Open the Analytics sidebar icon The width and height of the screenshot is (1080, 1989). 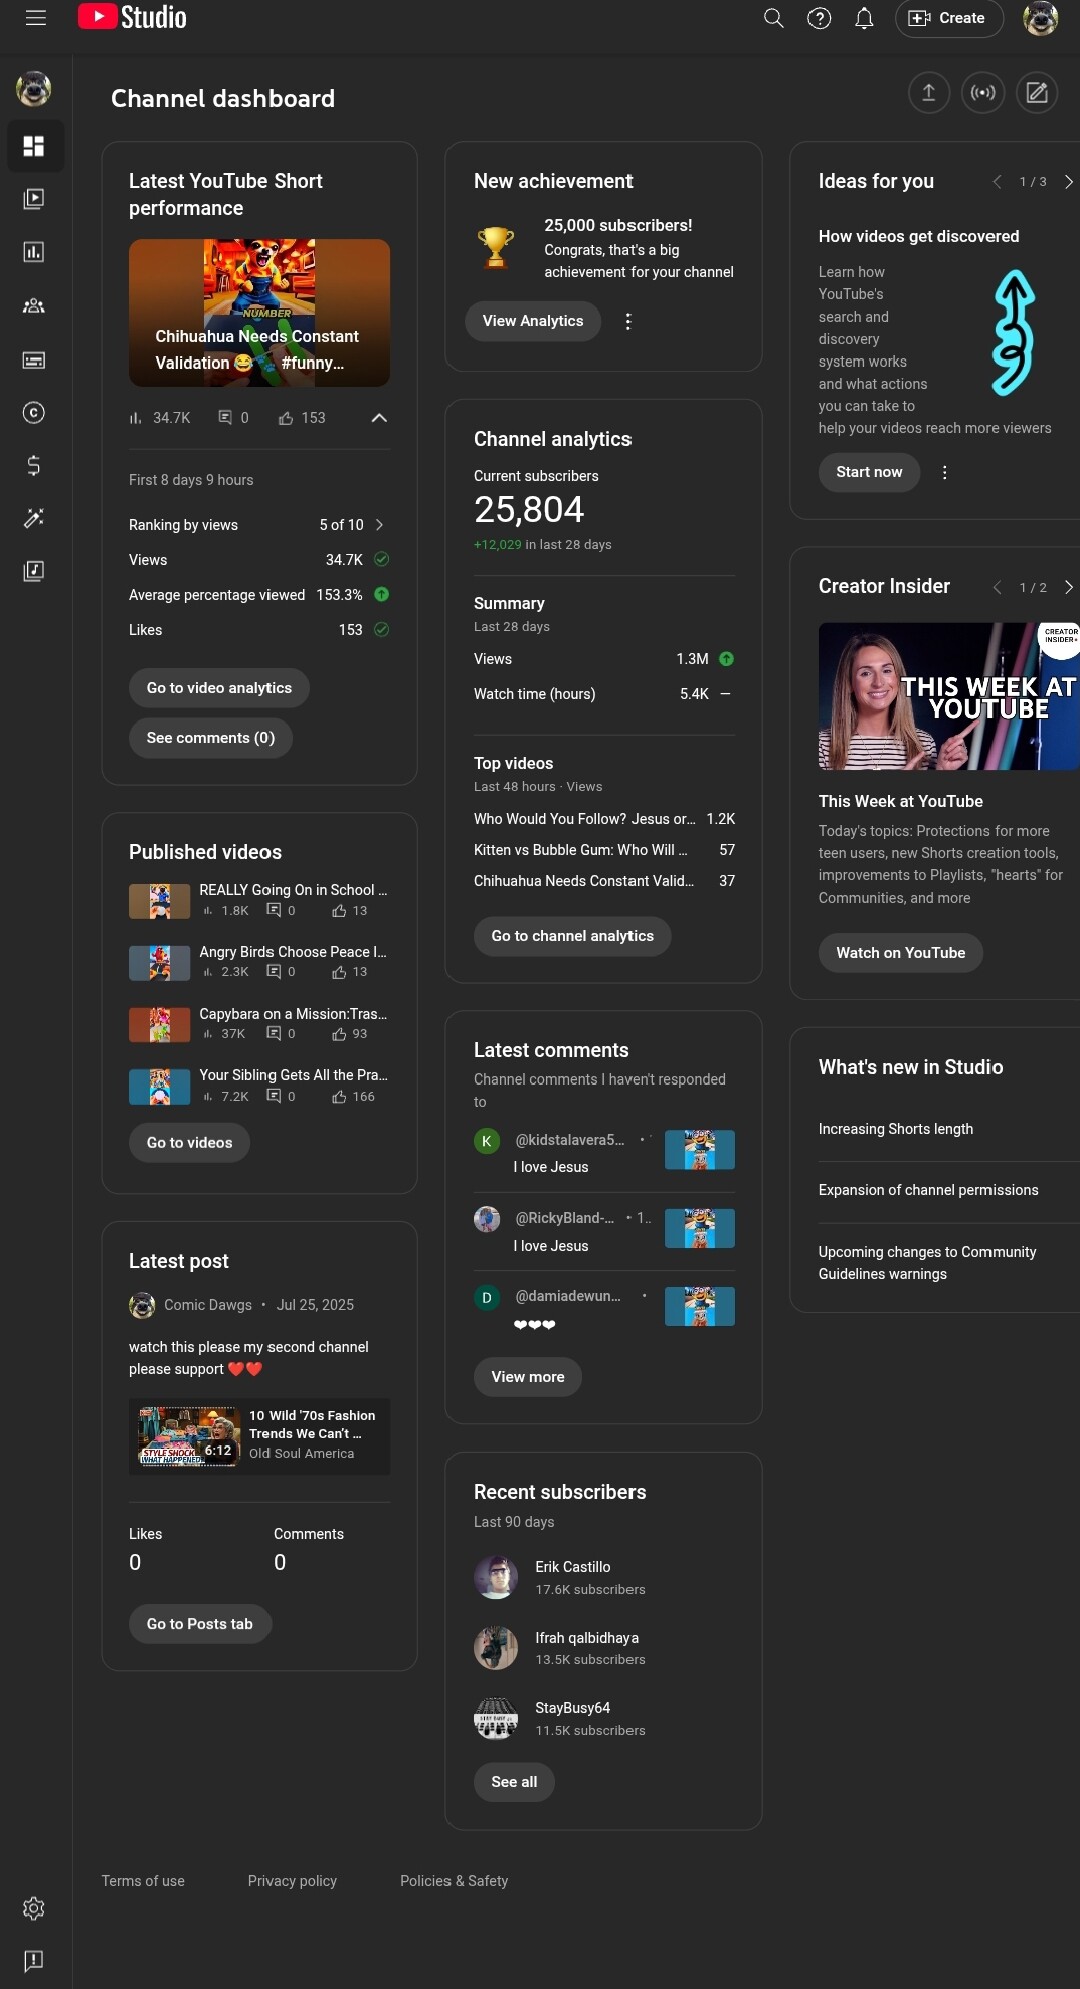point(34,252)
